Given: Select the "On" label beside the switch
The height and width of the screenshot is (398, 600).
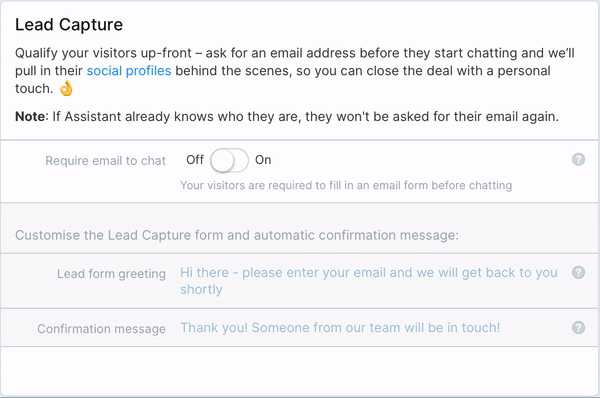Looking at the screenshot, I should 263,160.
